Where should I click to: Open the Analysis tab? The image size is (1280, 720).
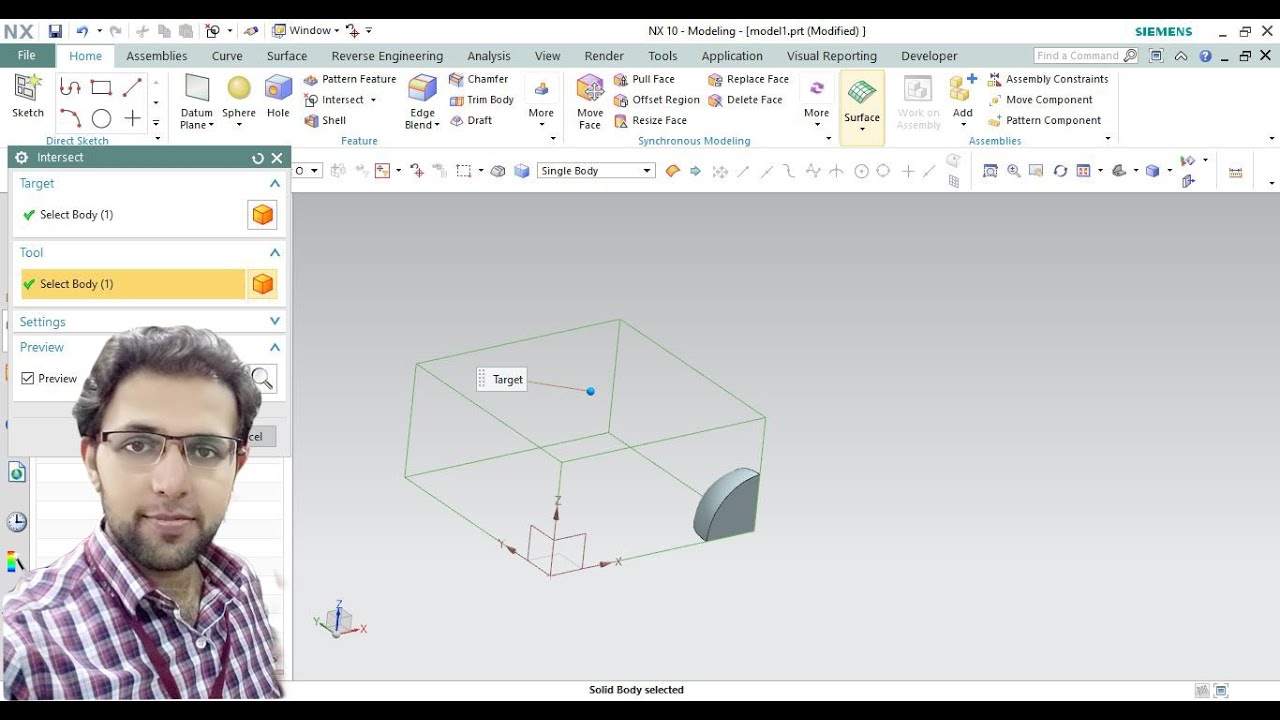point(489,56)
